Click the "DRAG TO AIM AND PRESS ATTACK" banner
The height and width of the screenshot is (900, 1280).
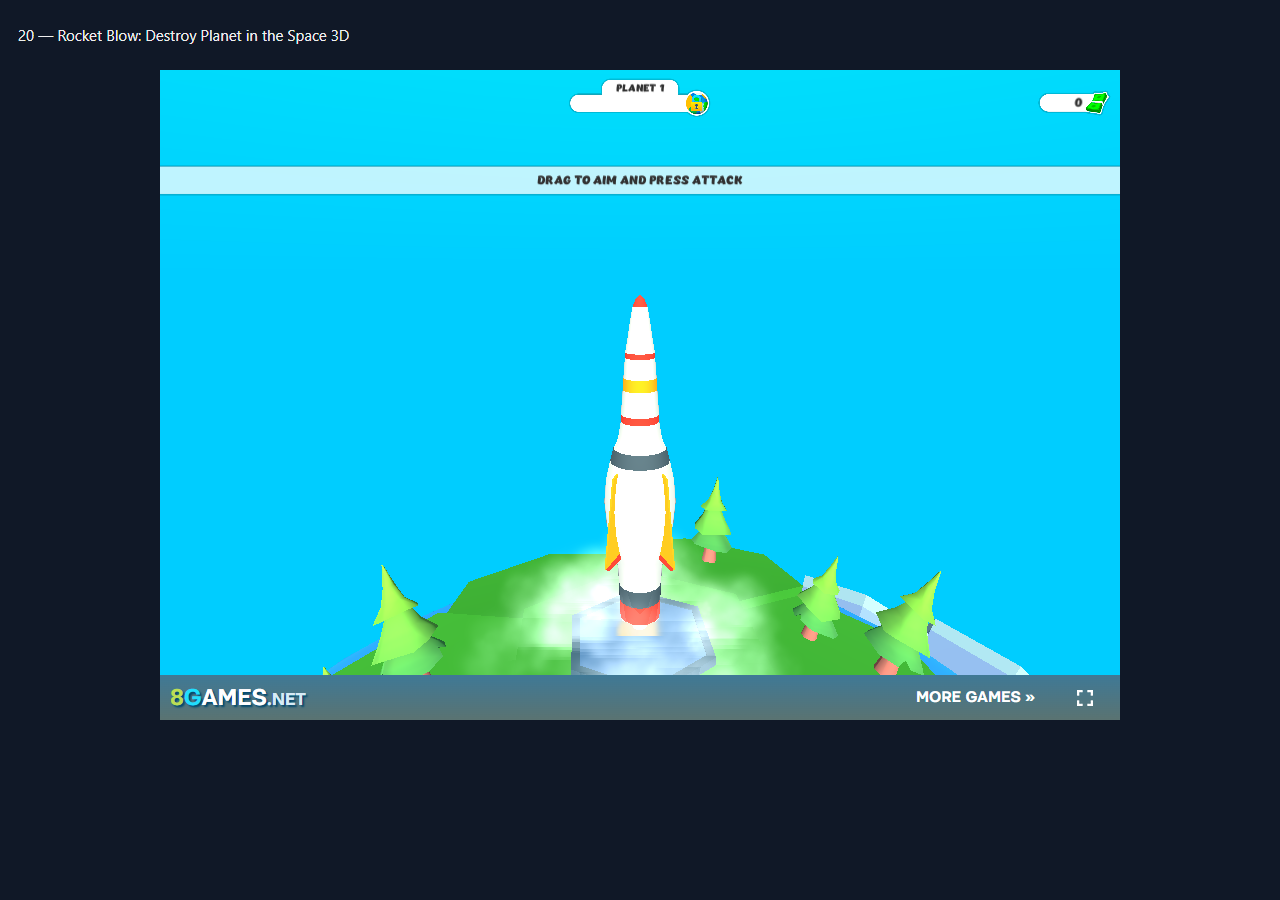pyautogui.click(x=640, y=180)
